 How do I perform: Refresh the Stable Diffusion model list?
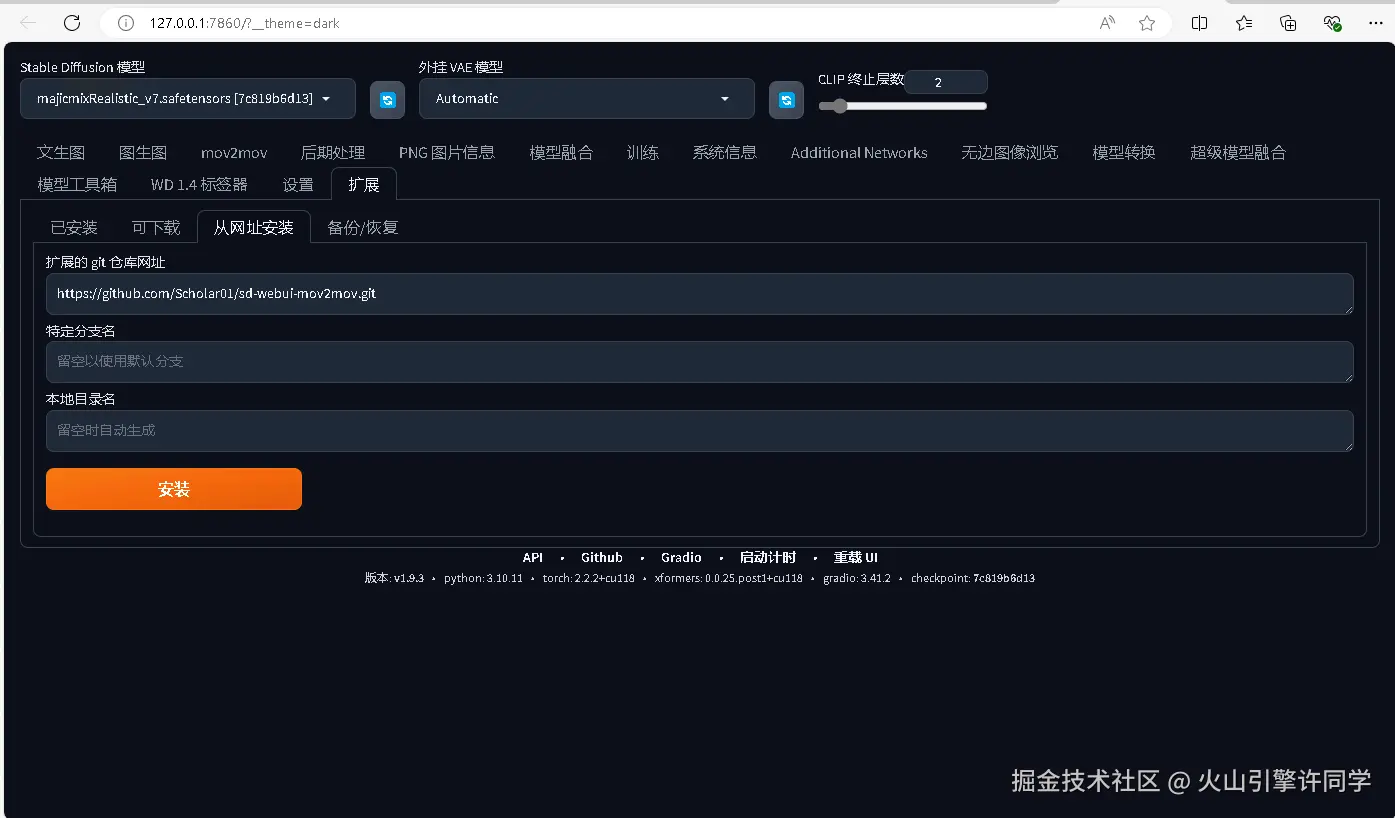[388, 100]
